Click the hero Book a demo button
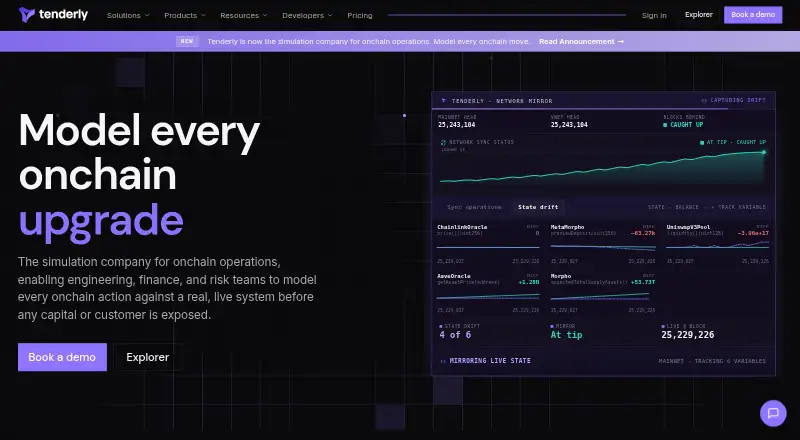Viewport: 800px width, 440px height. tap(62, 357)
